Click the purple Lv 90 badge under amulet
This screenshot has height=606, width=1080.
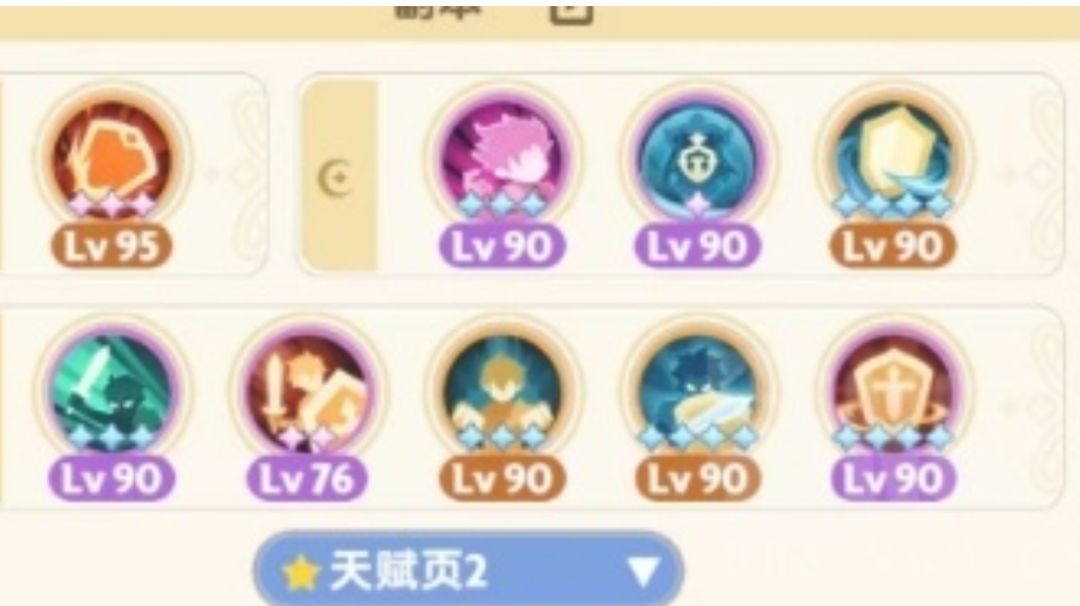(x=697, y=246)
